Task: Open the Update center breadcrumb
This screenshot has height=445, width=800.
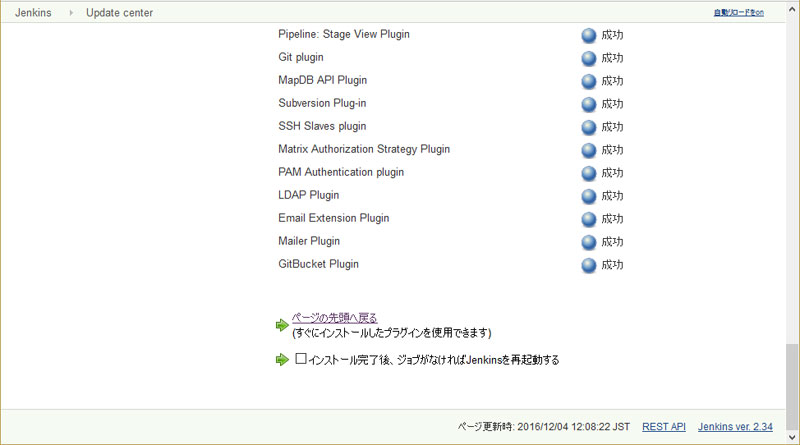Action: pos(119,13)
